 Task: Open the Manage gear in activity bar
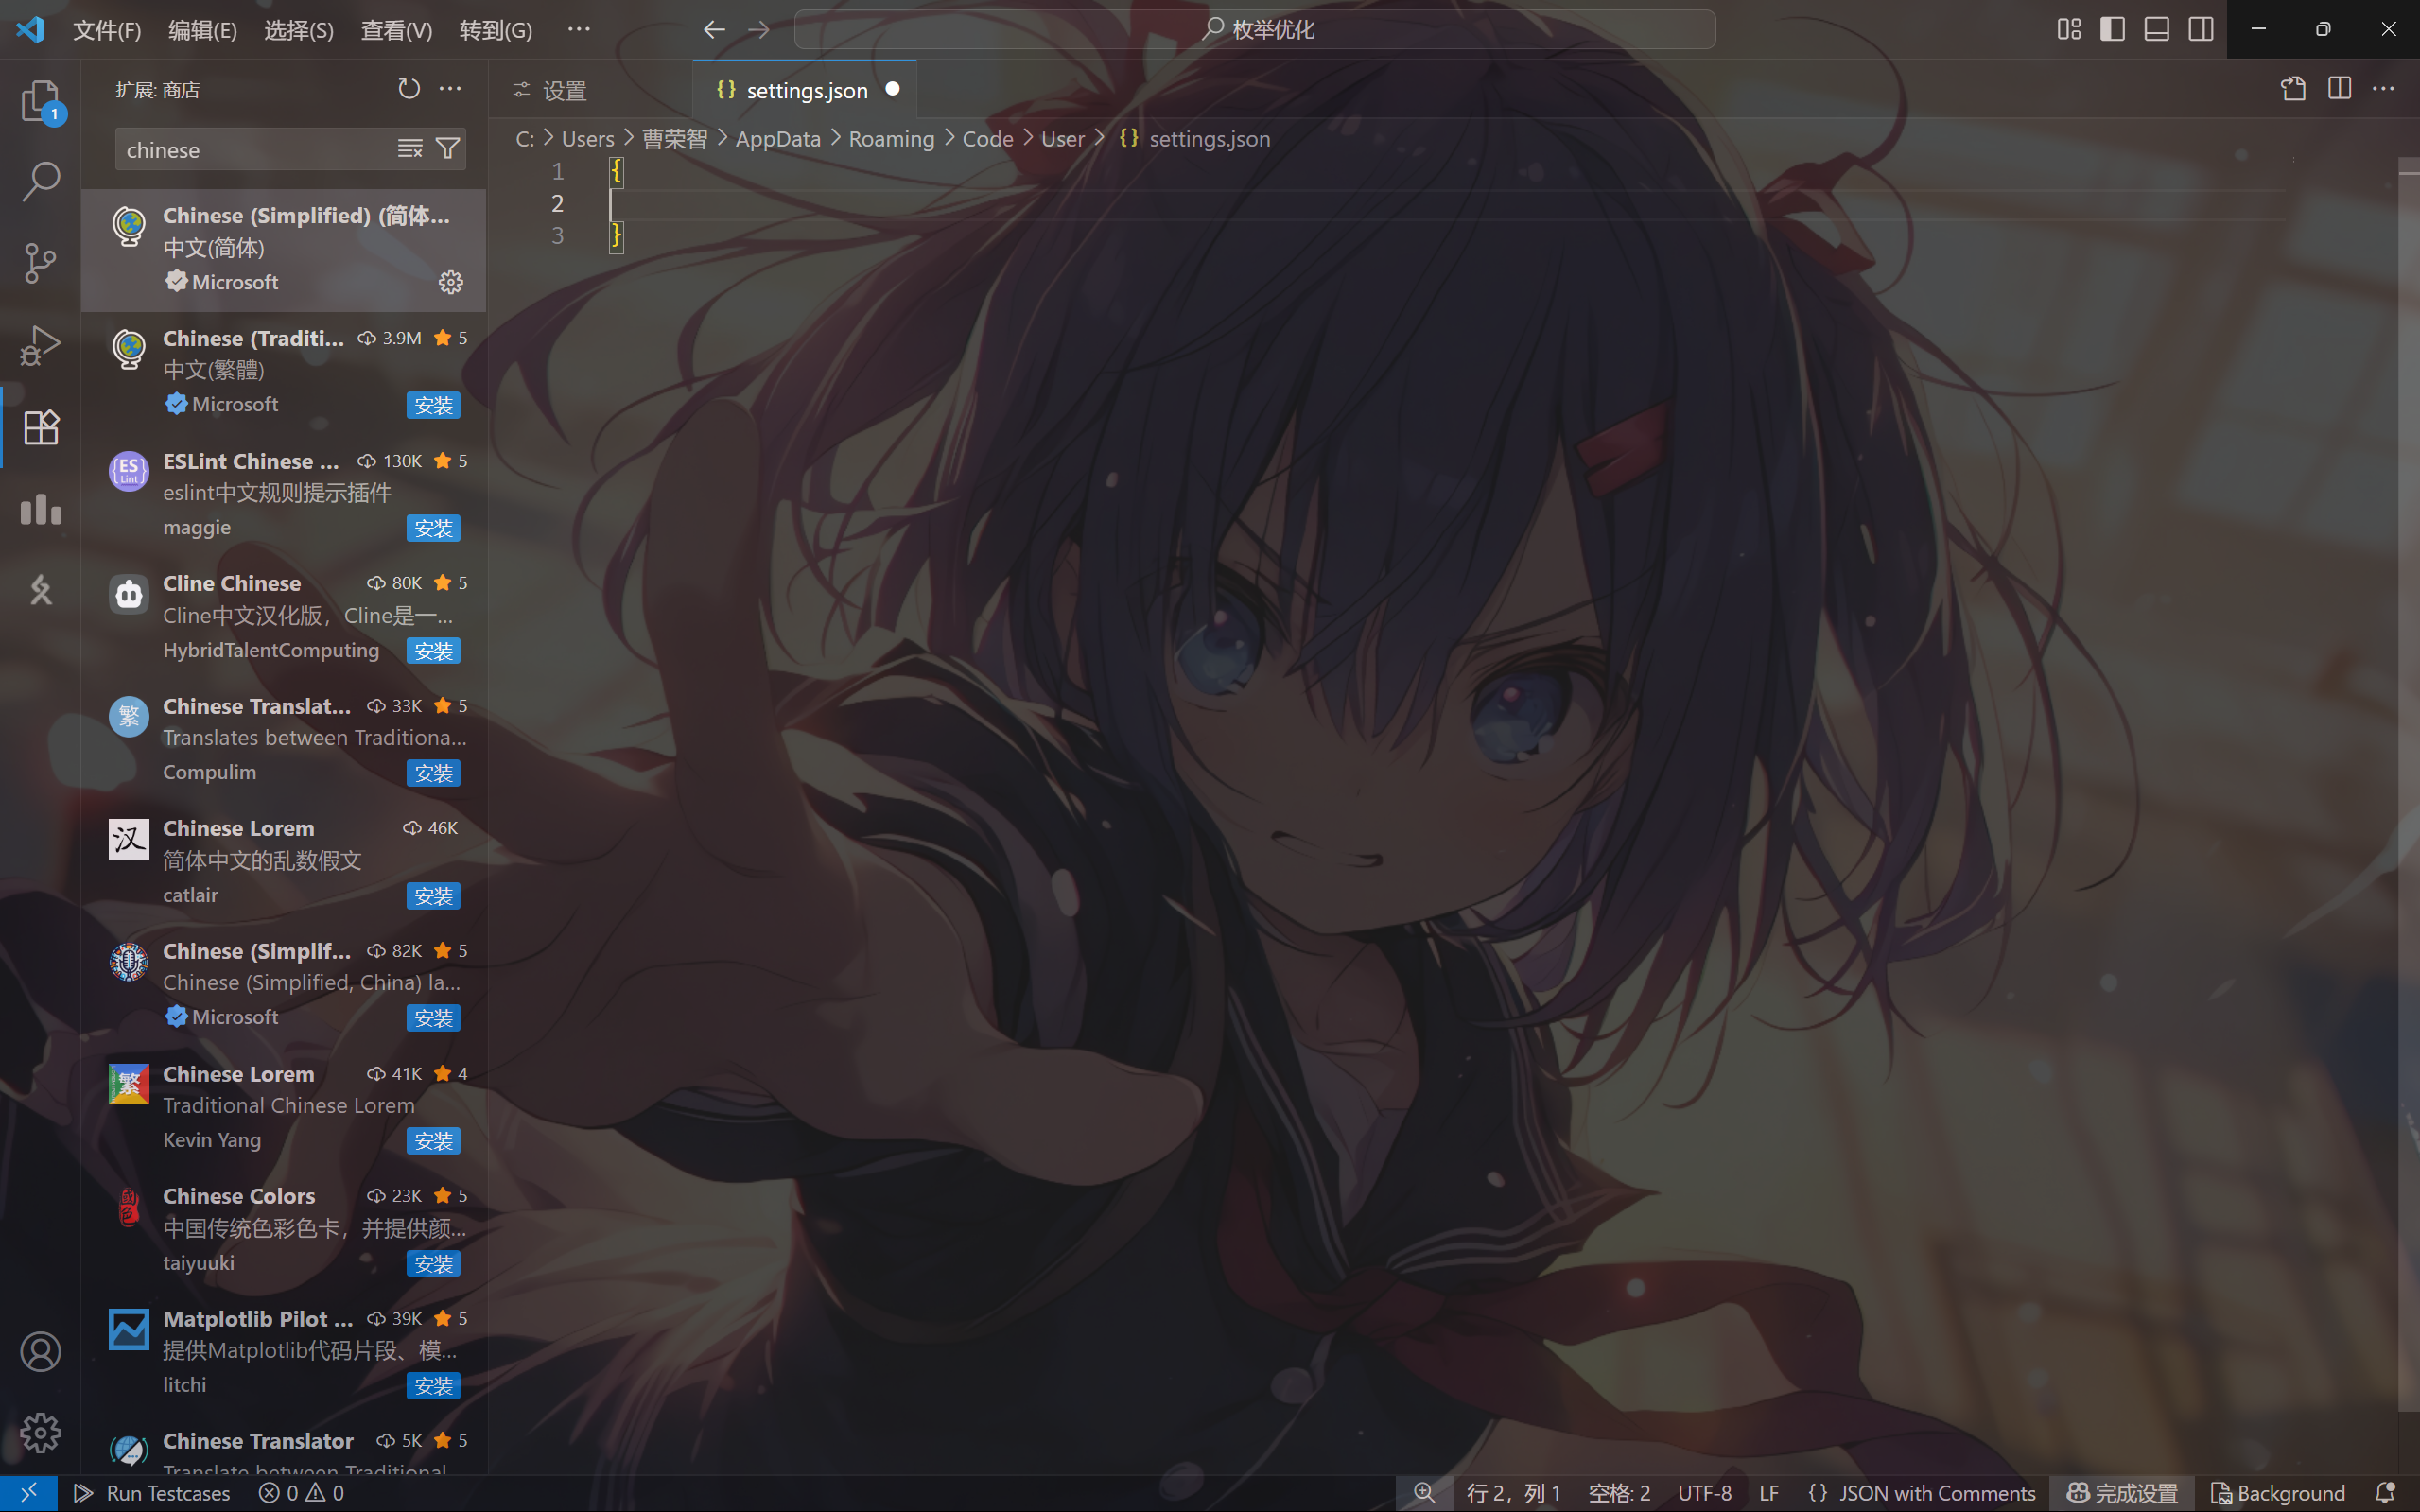click(41, 1433)
